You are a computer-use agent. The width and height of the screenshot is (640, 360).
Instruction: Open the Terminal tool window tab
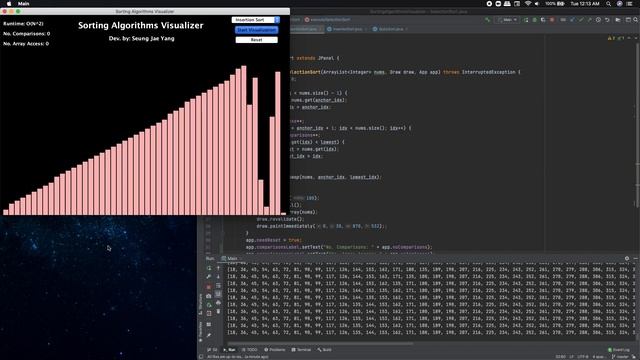coord(301,350)
